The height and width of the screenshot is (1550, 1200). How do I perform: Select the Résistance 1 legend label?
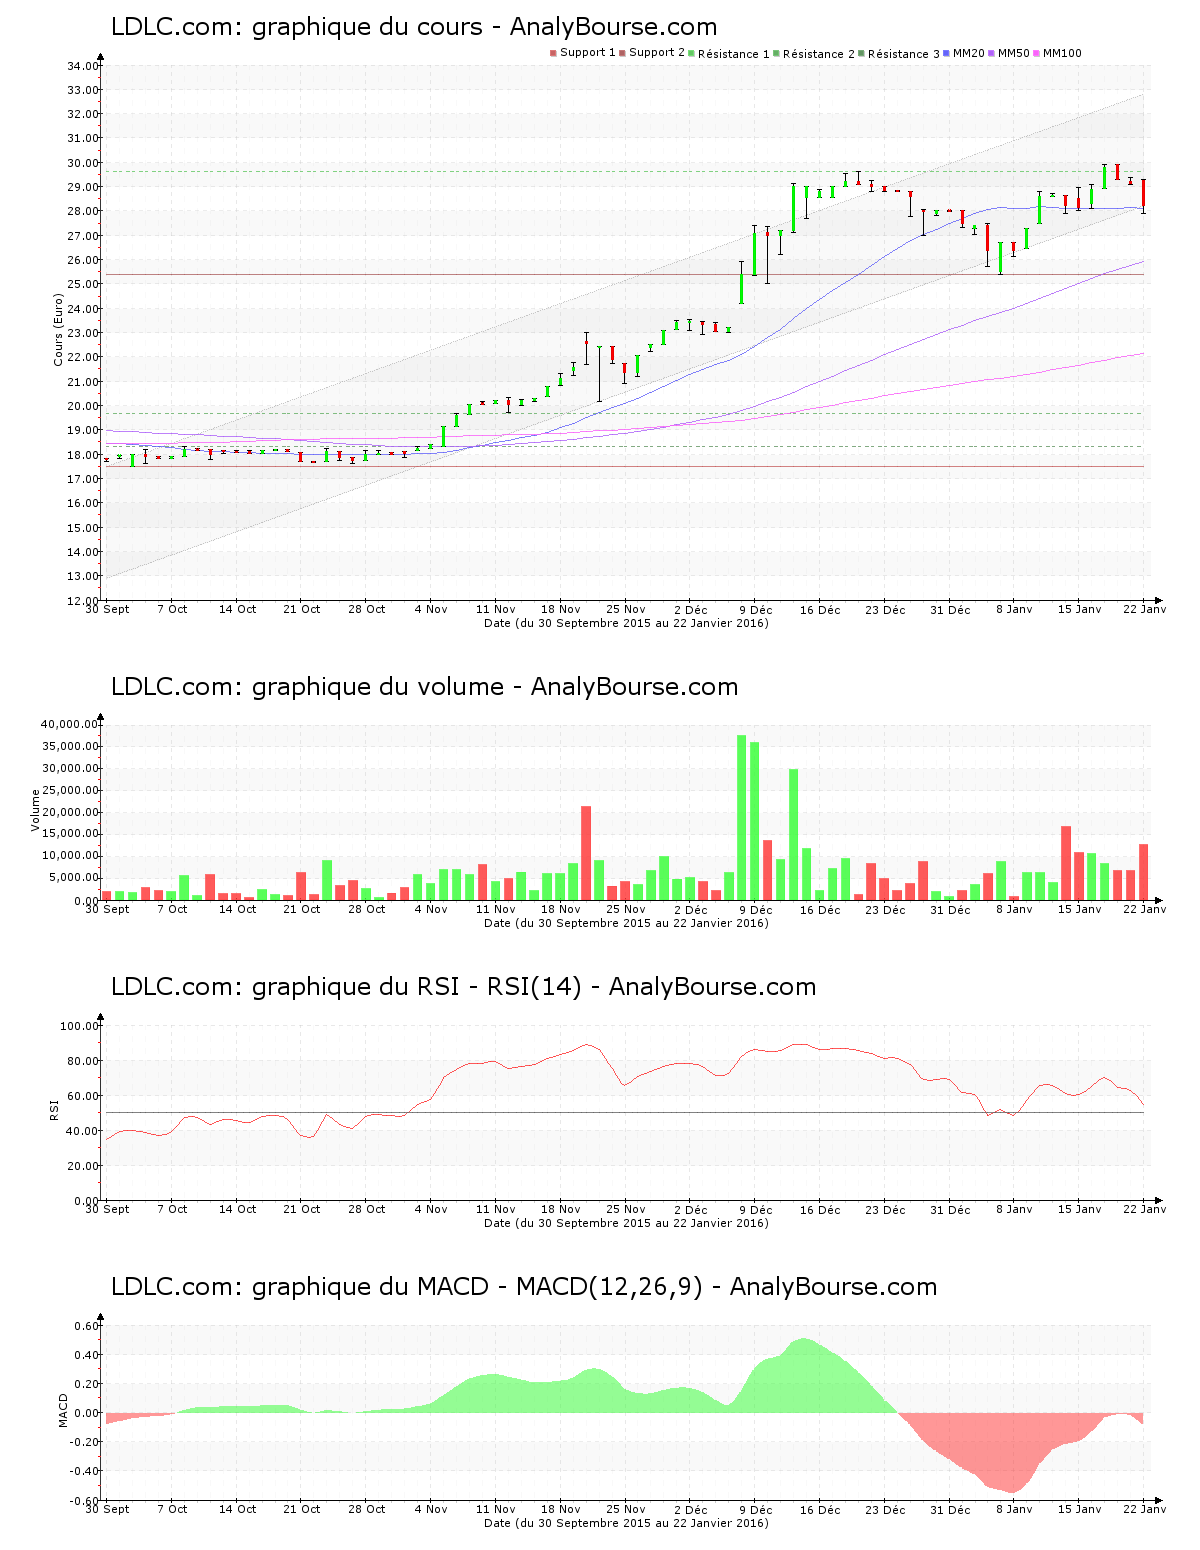tap(734, 53)
